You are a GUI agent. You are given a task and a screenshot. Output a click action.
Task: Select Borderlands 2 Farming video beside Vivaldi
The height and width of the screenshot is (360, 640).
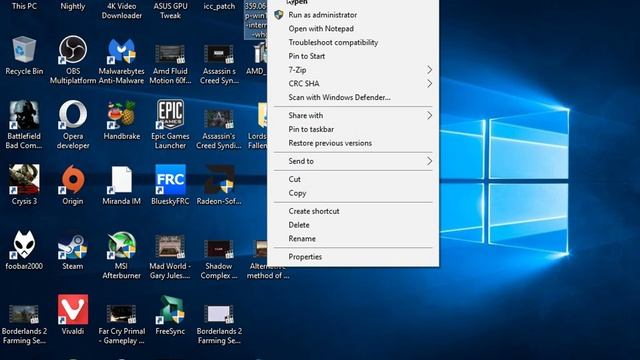[x=24, y=314]
